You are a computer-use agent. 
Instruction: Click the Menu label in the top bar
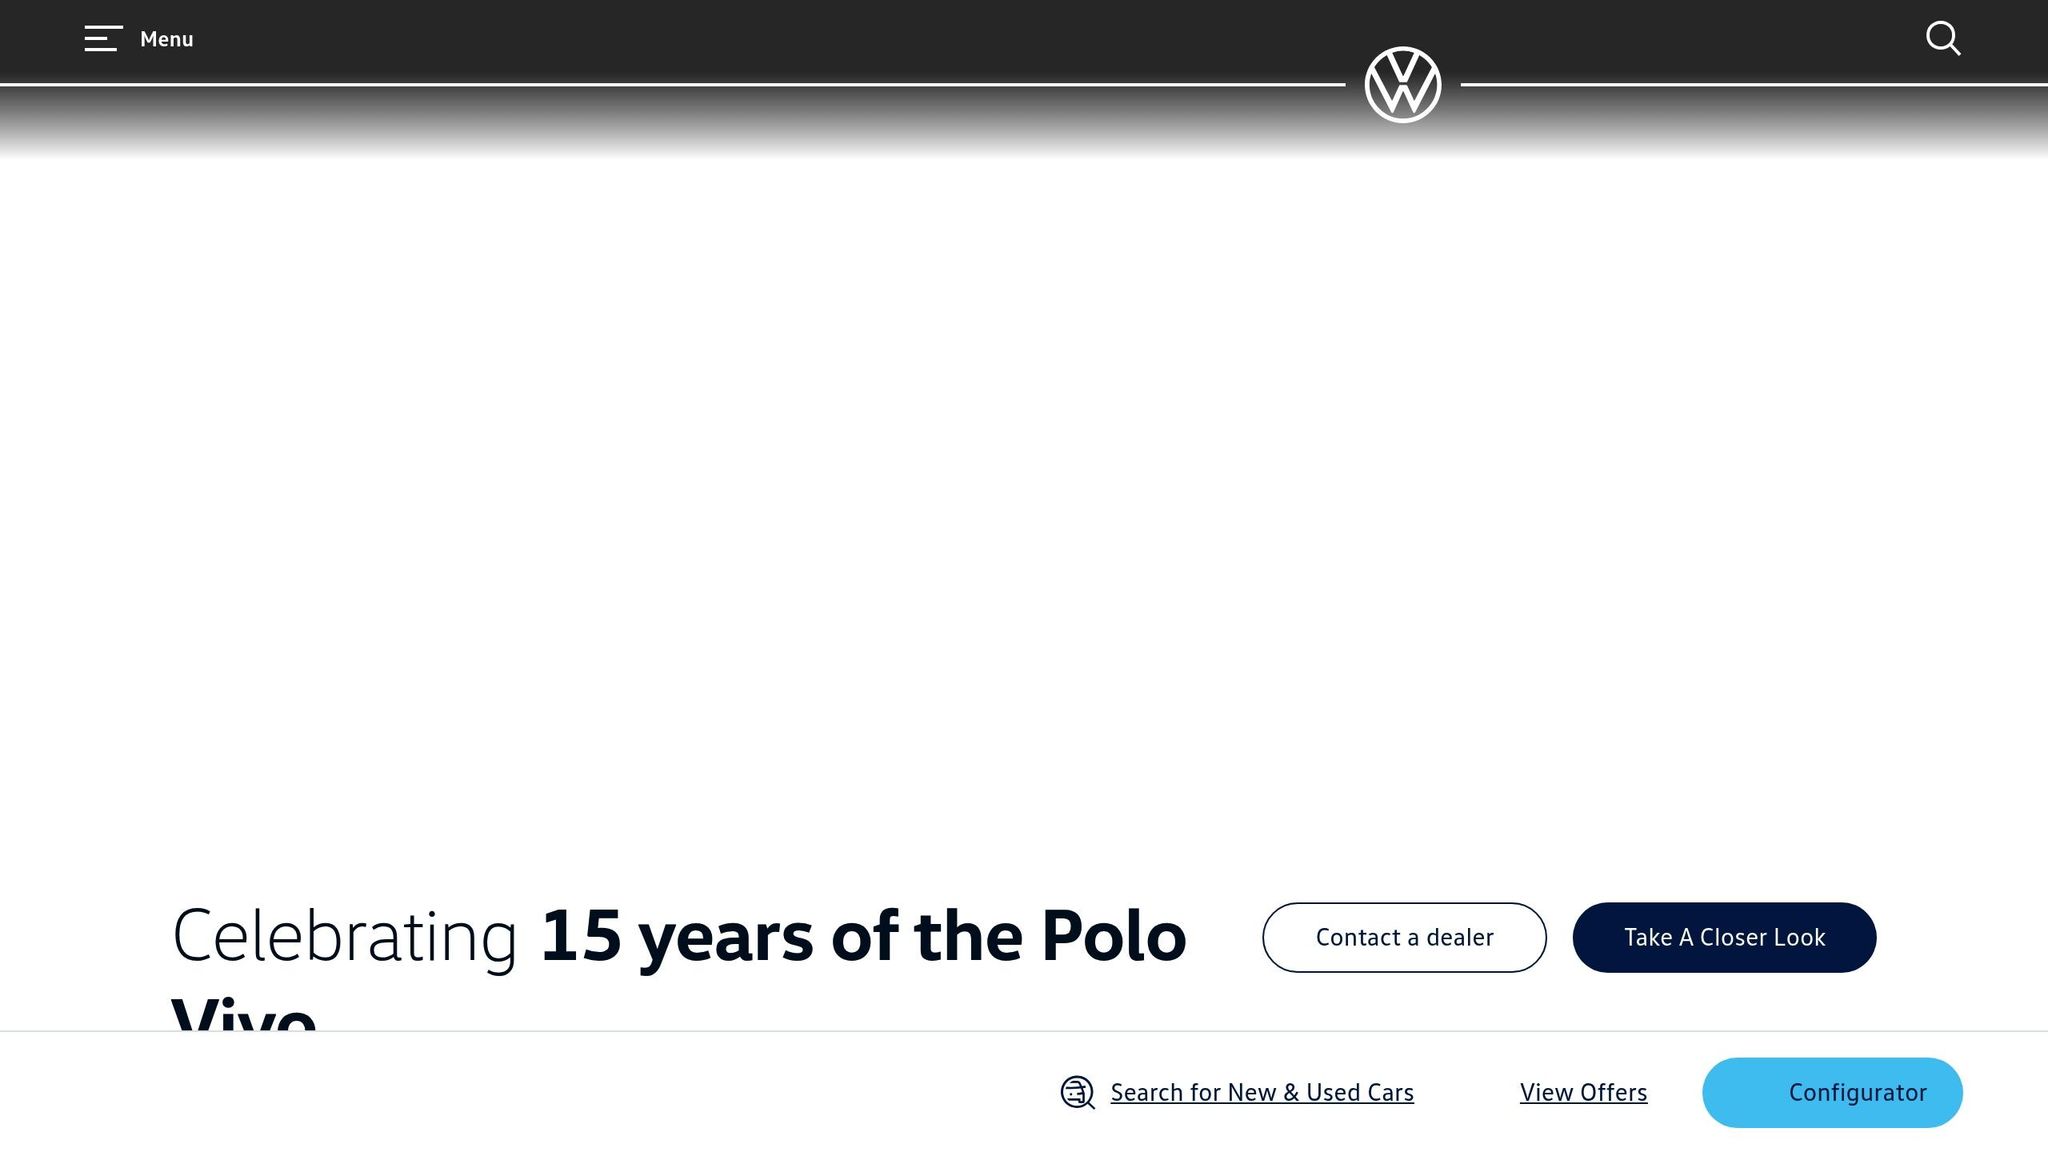pos(166,39)
